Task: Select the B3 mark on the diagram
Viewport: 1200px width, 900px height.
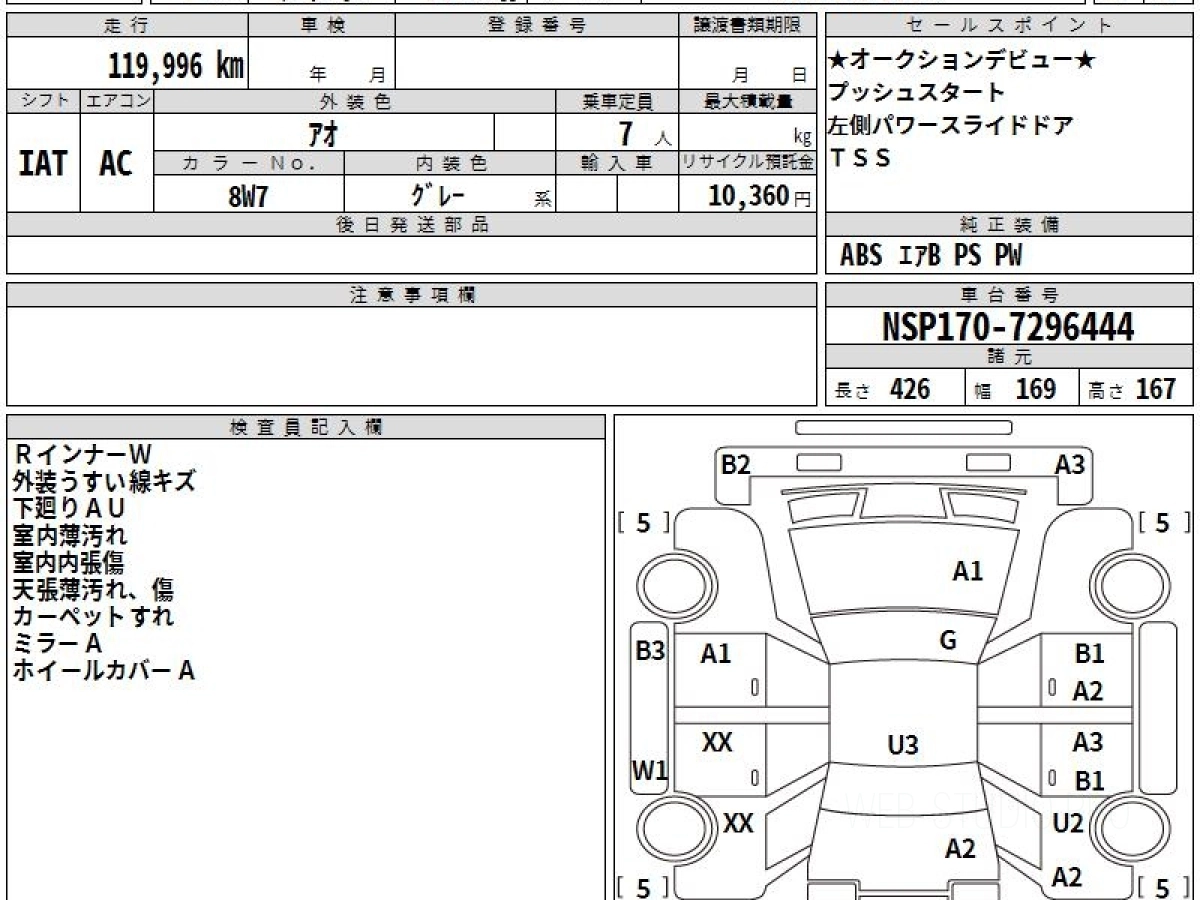Action: pos(650,651)
